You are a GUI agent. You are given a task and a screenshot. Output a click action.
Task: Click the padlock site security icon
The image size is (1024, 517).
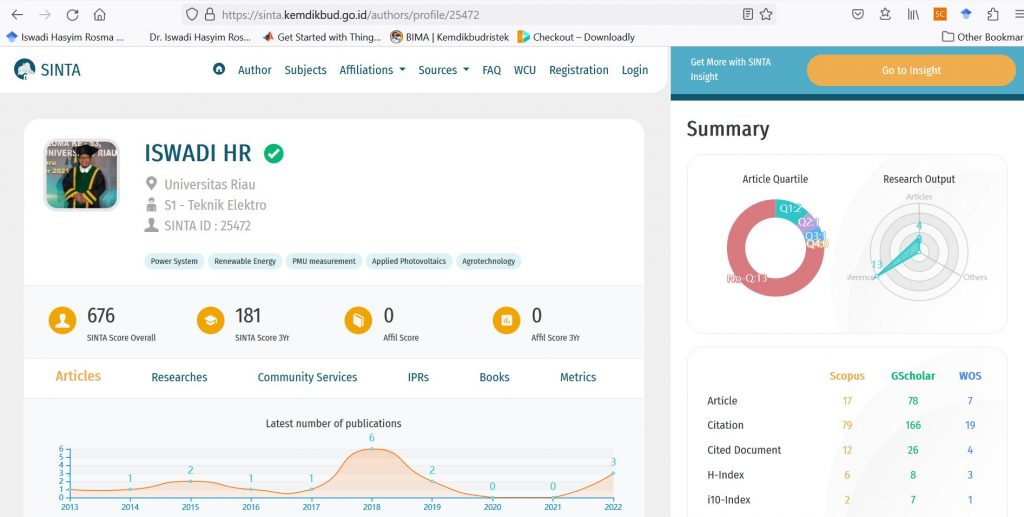[x=210, y=14]
